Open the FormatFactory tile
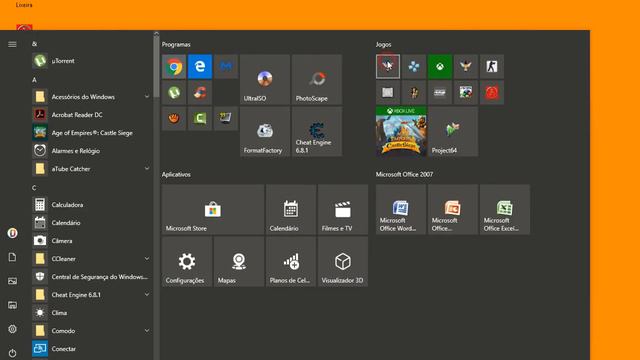The height and width of the screenshot is (360, 640). pos(265,131)
